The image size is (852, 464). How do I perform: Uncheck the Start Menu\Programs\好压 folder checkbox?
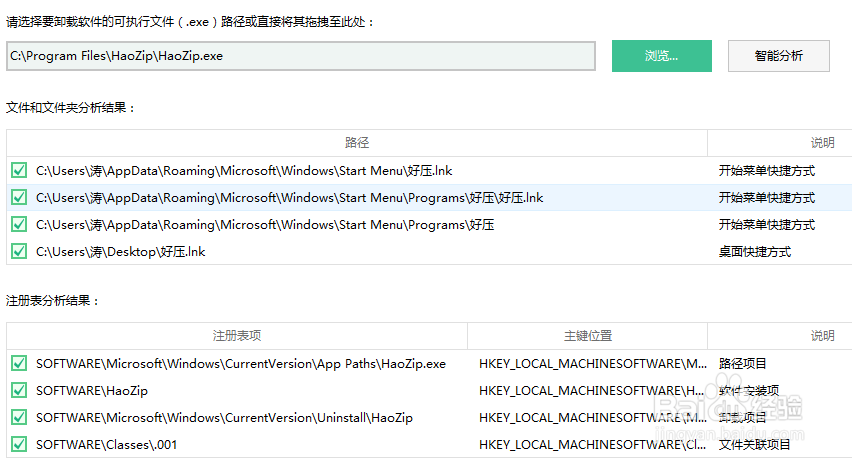click(19, 224)
